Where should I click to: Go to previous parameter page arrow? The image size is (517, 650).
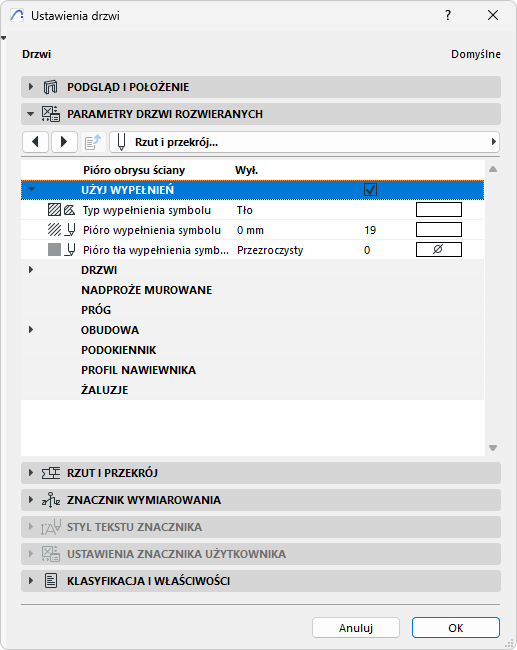35,142
